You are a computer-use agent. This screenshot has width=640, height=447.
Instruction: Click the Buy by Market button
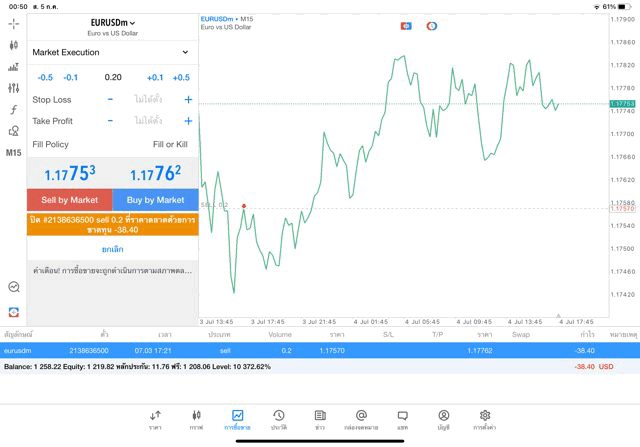point(156,200)
